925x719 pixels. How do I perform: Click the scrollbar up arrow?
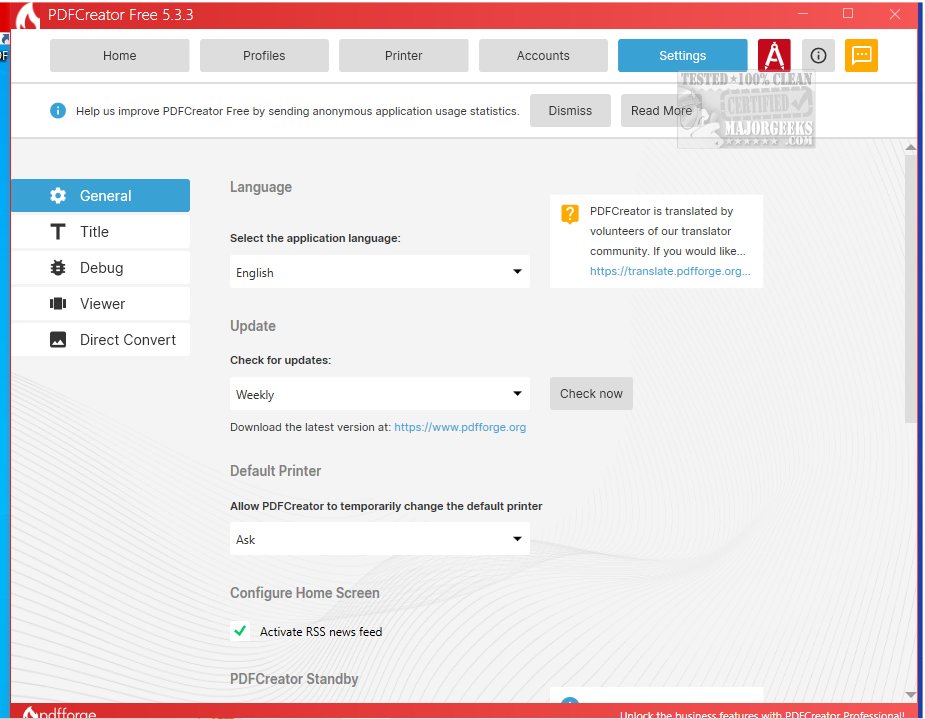click(911, 147)
